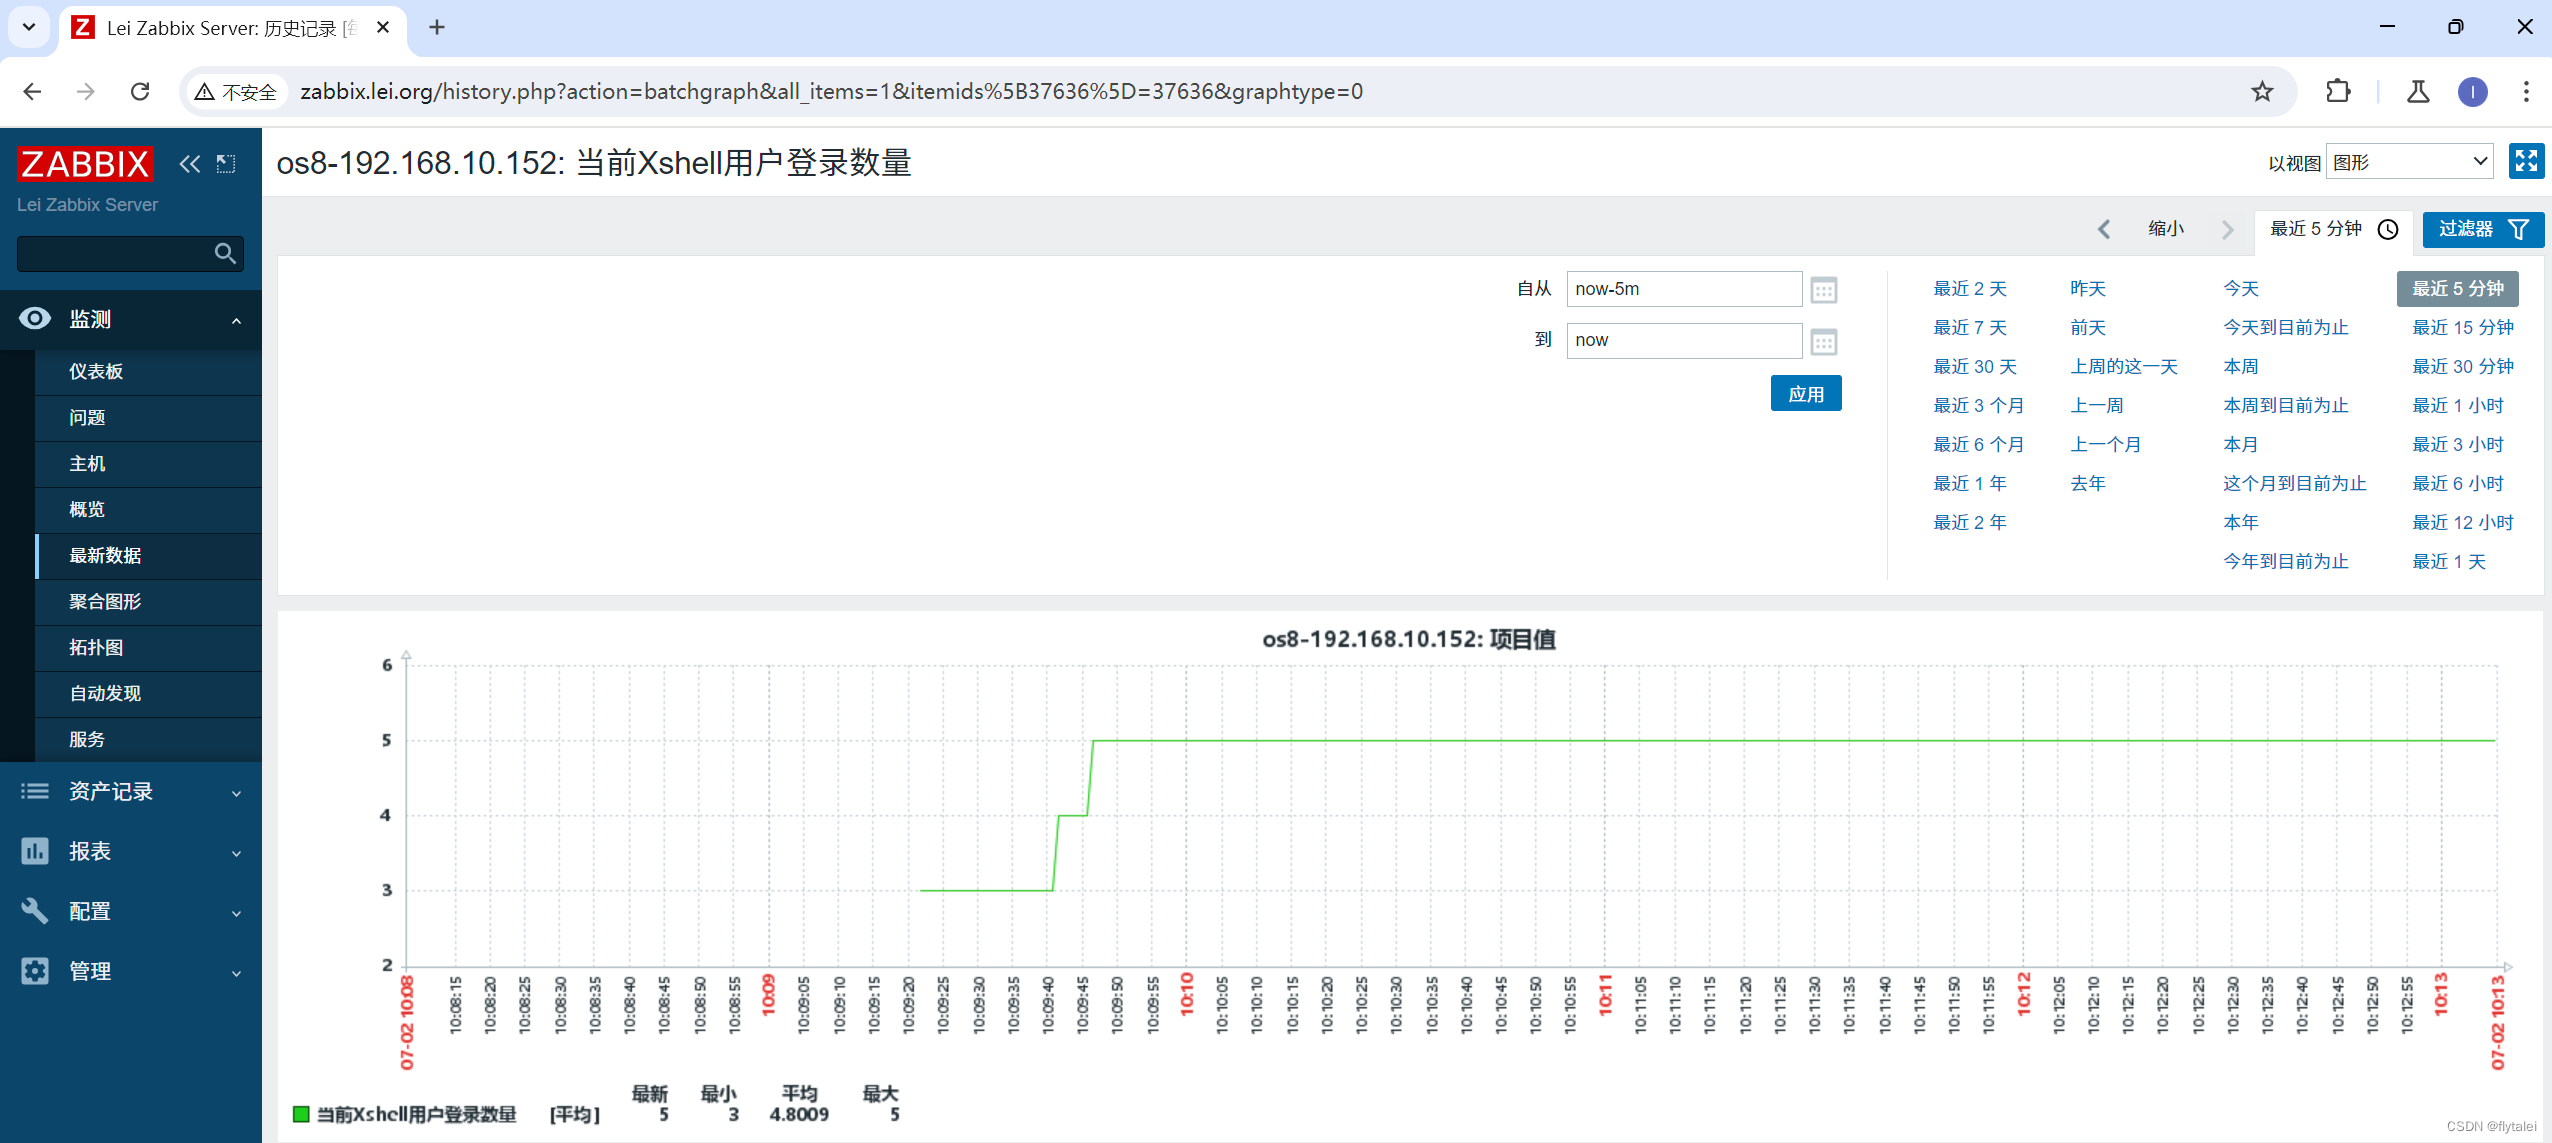The width and height of the screenshot is (2552, 1143).
Task: Open the 聚合图形 menu item
Action: (x=148, y=602)
